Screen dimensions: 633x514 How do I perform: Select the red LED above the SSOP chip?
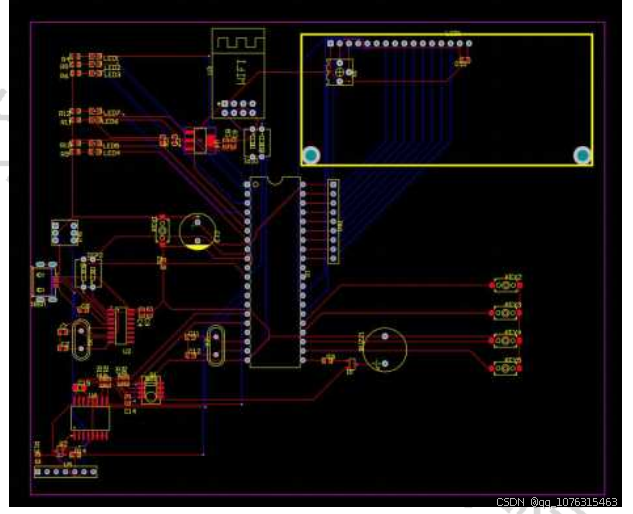click(80, 388)
